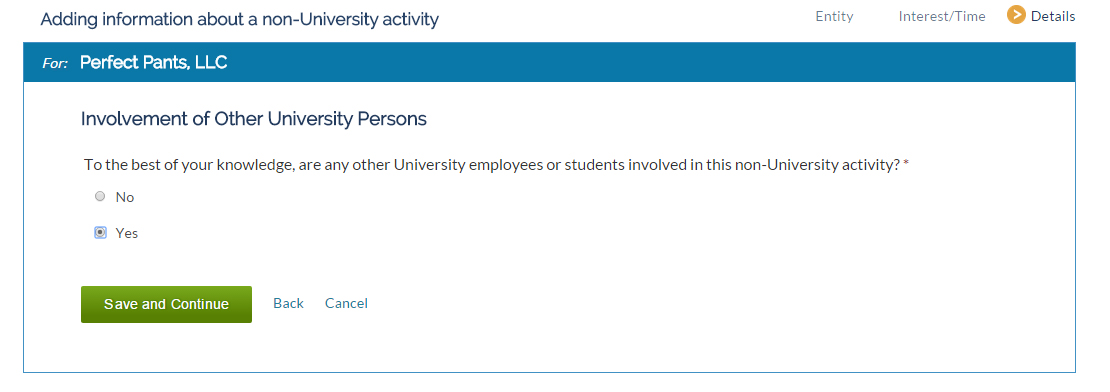1110x392 pixels.
Task: Click the "No" option label text
Action: pos(125,197)
